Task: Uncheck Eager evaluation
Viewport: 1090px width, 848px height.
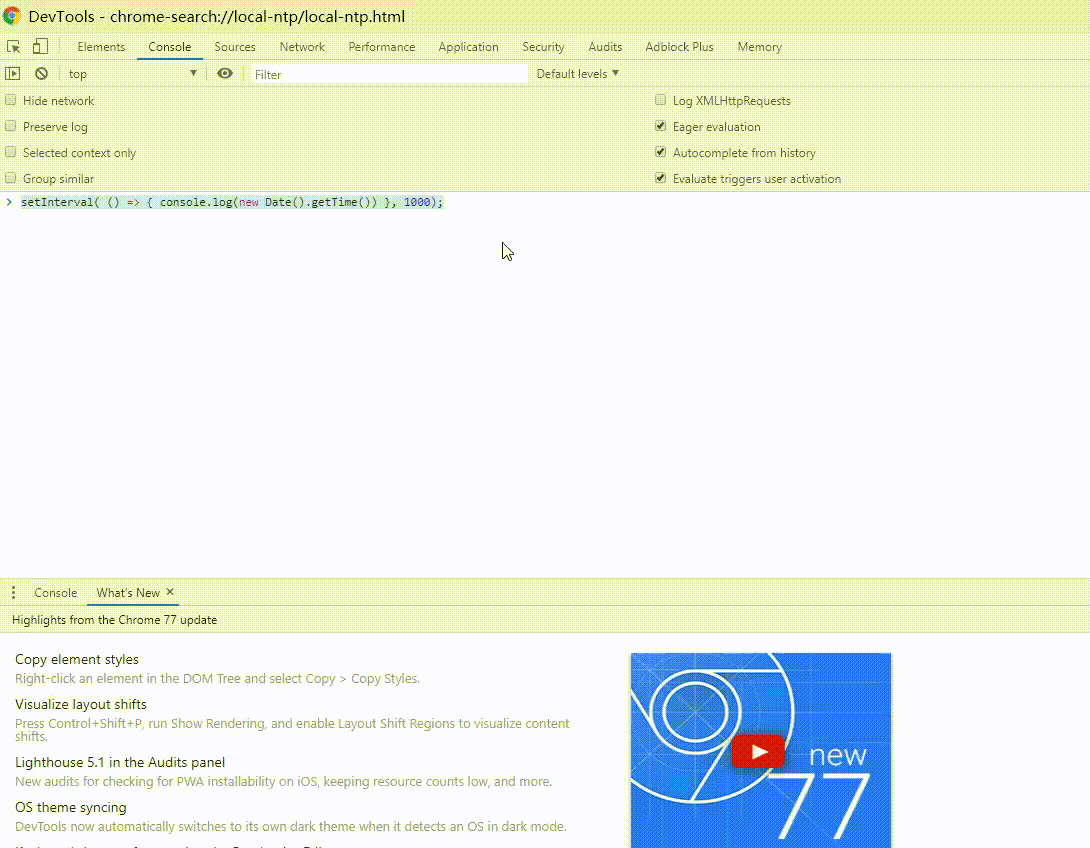Action: pos(660,127)
